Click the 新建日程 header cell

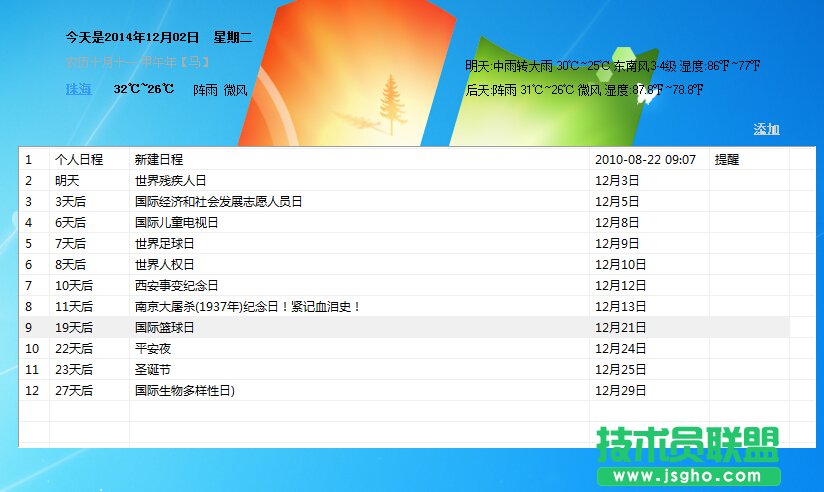159,160
